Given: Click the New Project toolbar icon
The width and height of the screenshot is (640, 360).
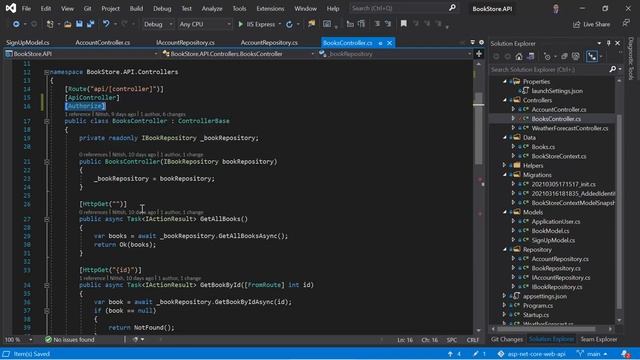Looking at the screenshot, I should coord(50,24).
